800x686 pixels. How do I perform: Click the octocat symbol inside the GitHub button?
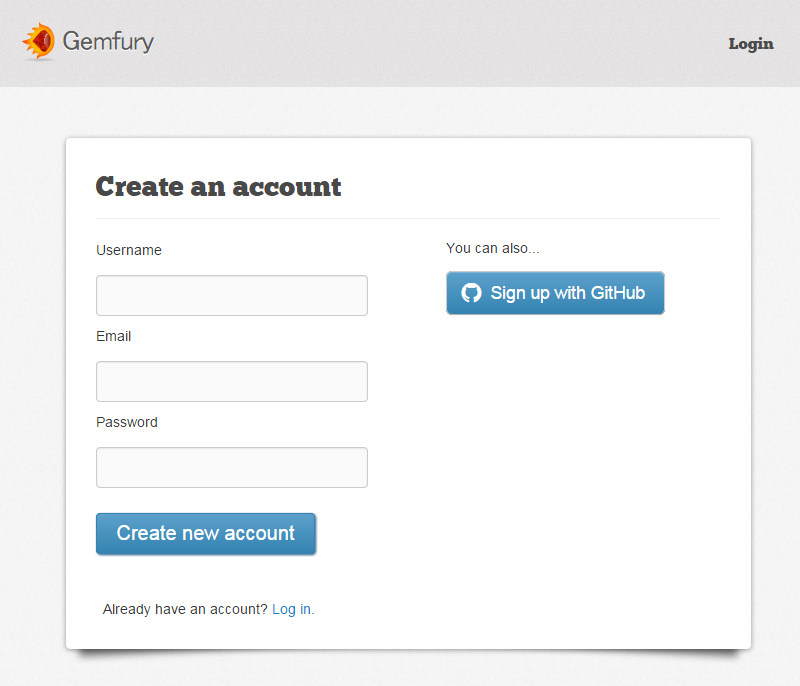[471, 292]
